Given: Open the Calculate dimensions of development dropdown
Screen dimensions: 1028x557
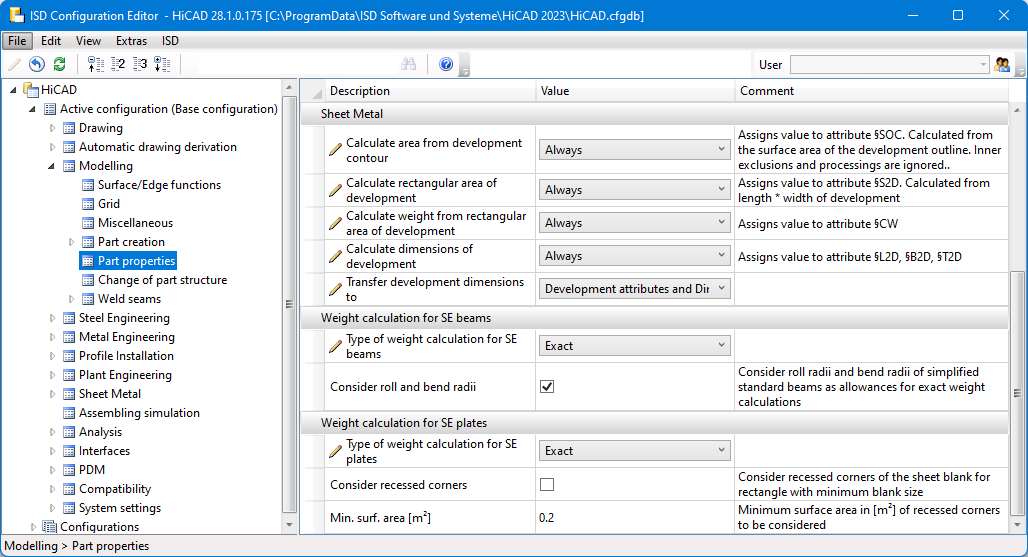Looking at the screenshot, I should (635, 256).
